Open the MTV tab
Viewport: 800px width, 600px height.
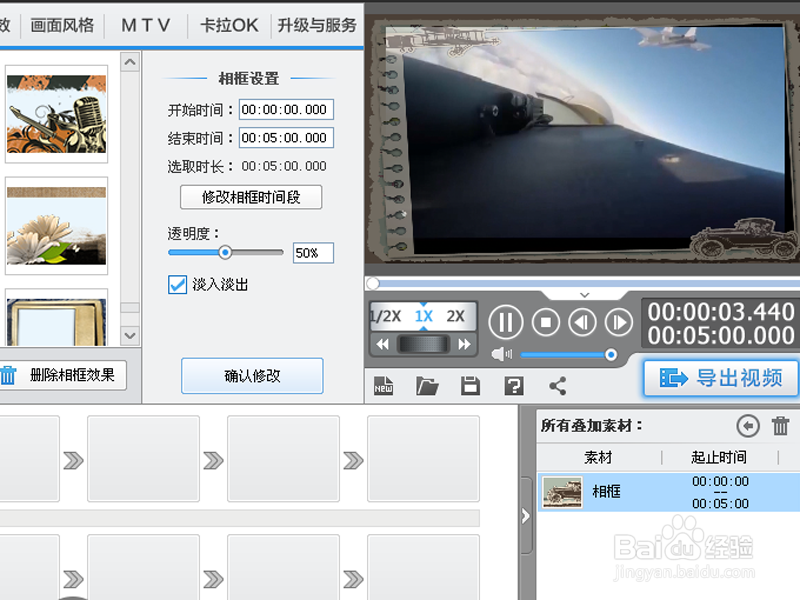click(x=145, y=25)
